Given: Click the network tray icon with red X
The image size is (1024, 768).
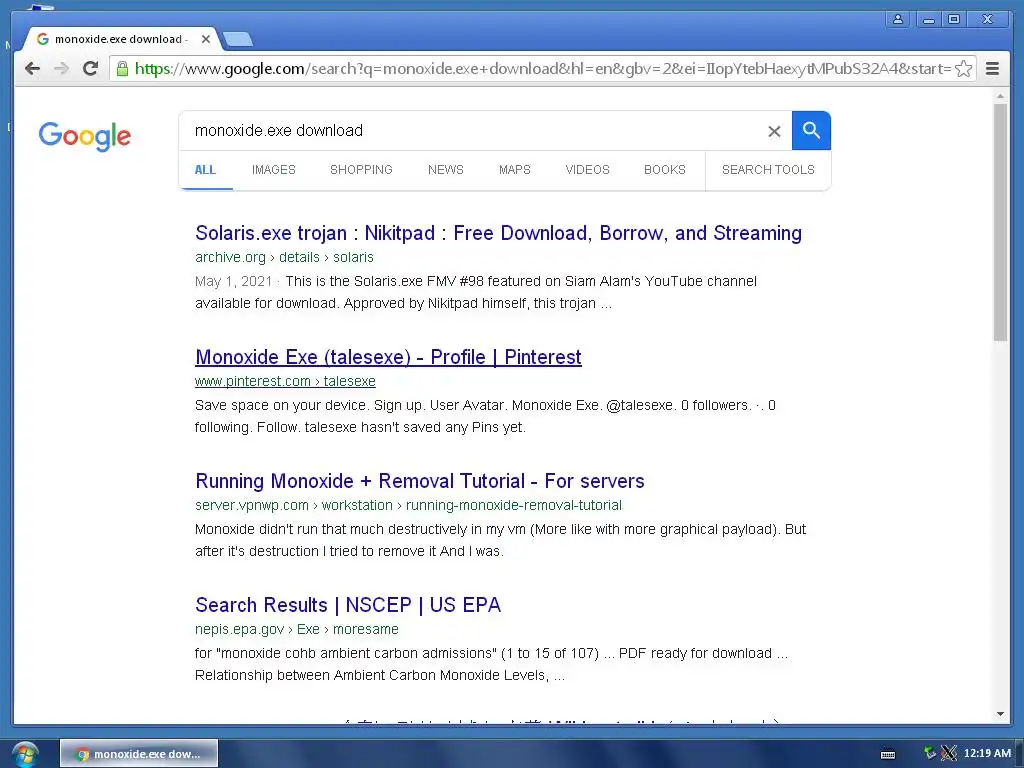Looking at the screenshot, I should pos(948,754).
